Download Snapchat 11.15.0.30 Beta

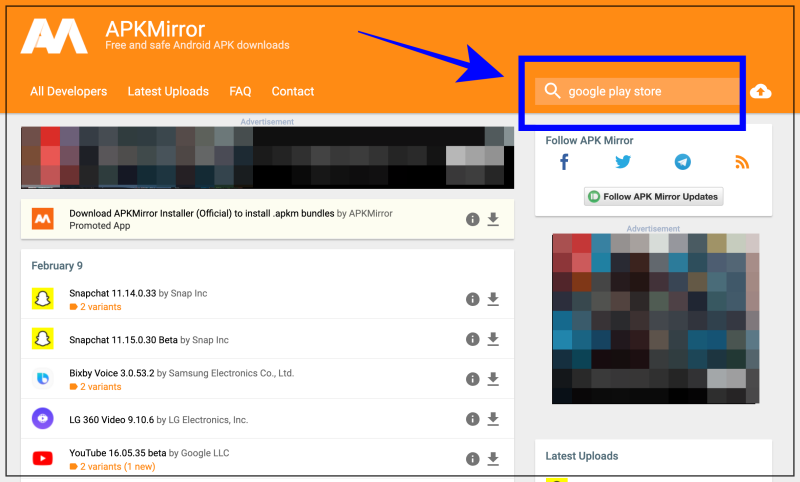[x=493, y=339]
